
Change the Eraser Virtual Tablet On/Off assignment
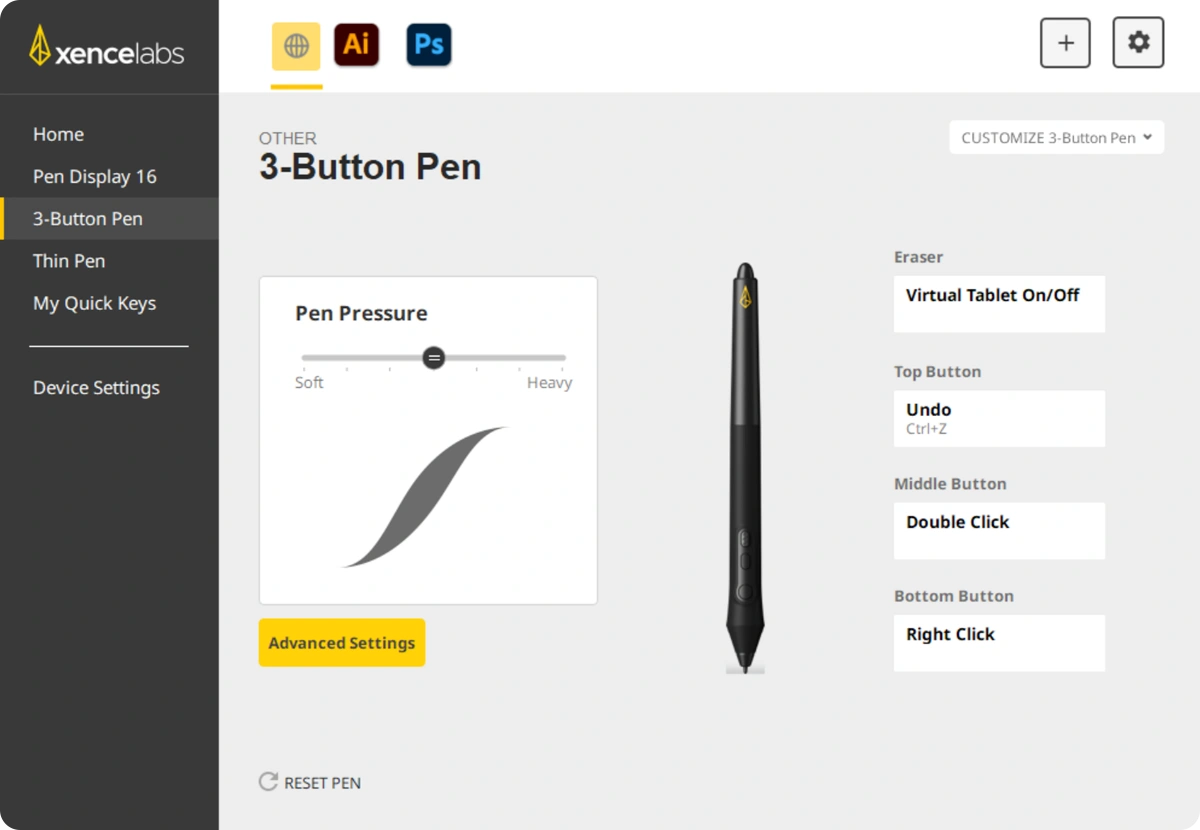tap(999, 304)
